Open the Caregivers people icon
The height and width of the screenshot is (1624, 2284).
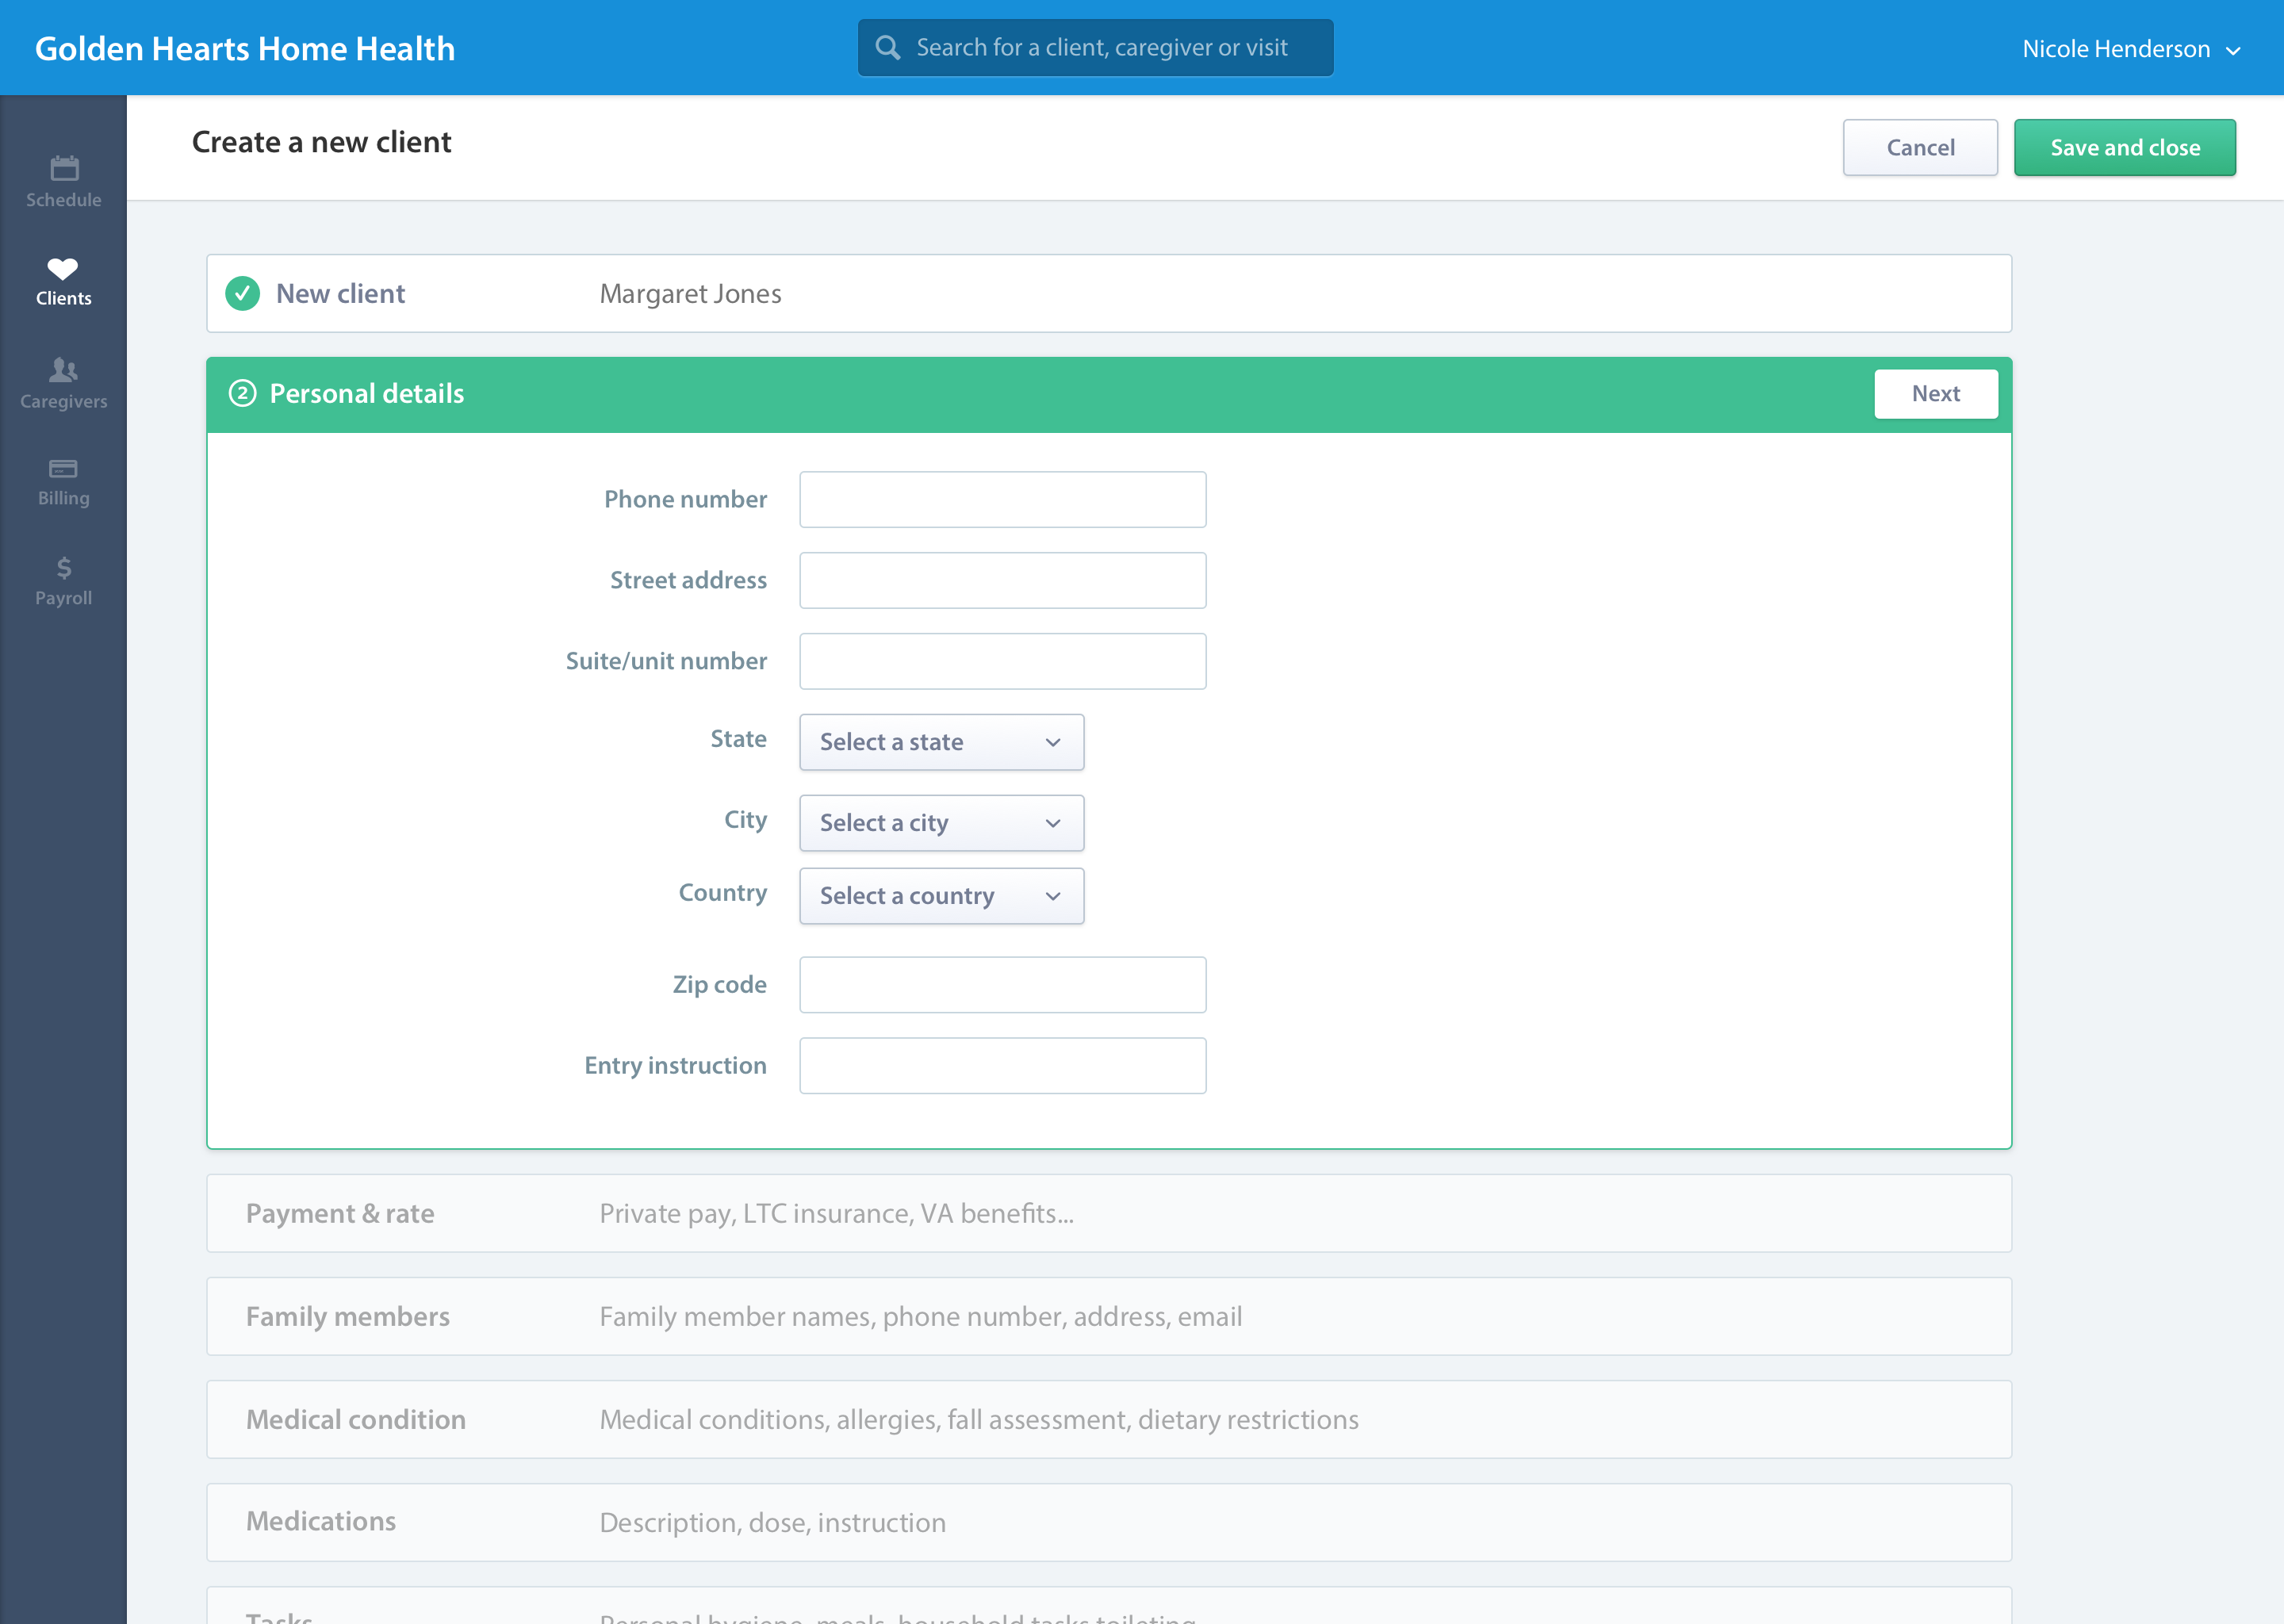pos(63,370)
